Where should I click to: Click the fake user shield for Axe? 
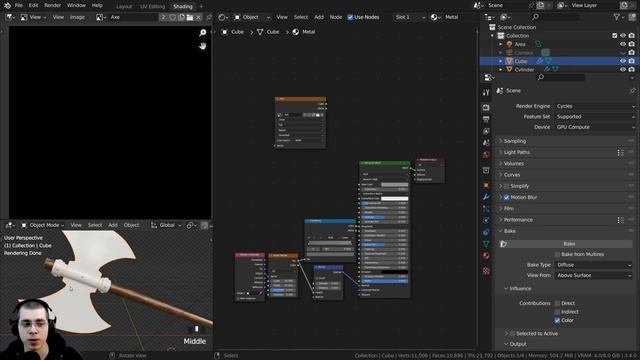[x=173, y=17]
